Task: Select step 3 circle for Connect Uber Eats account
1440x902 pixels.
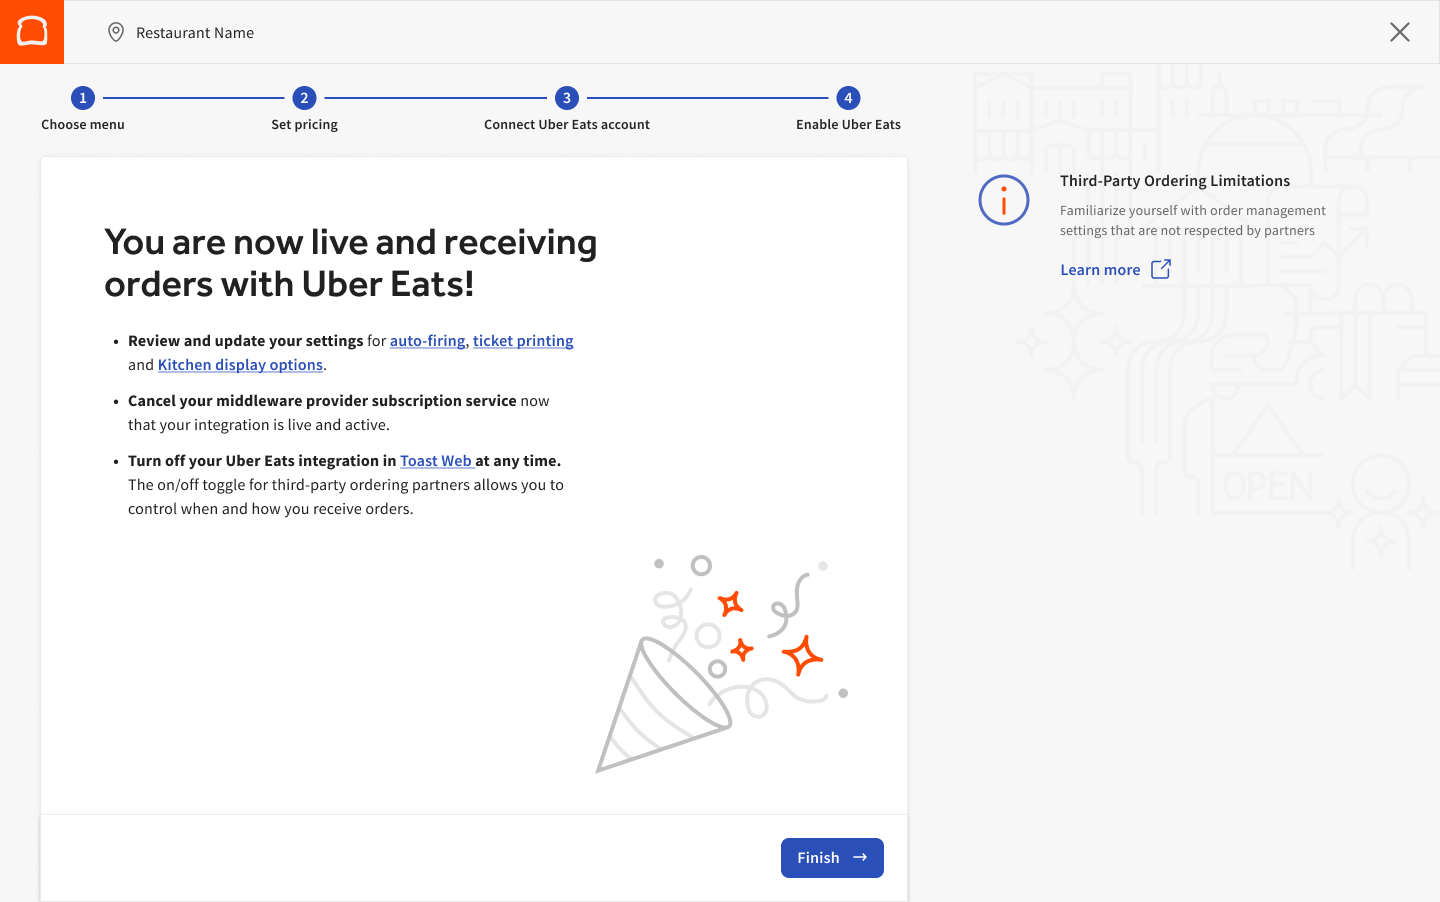Action: coord(566,98)
